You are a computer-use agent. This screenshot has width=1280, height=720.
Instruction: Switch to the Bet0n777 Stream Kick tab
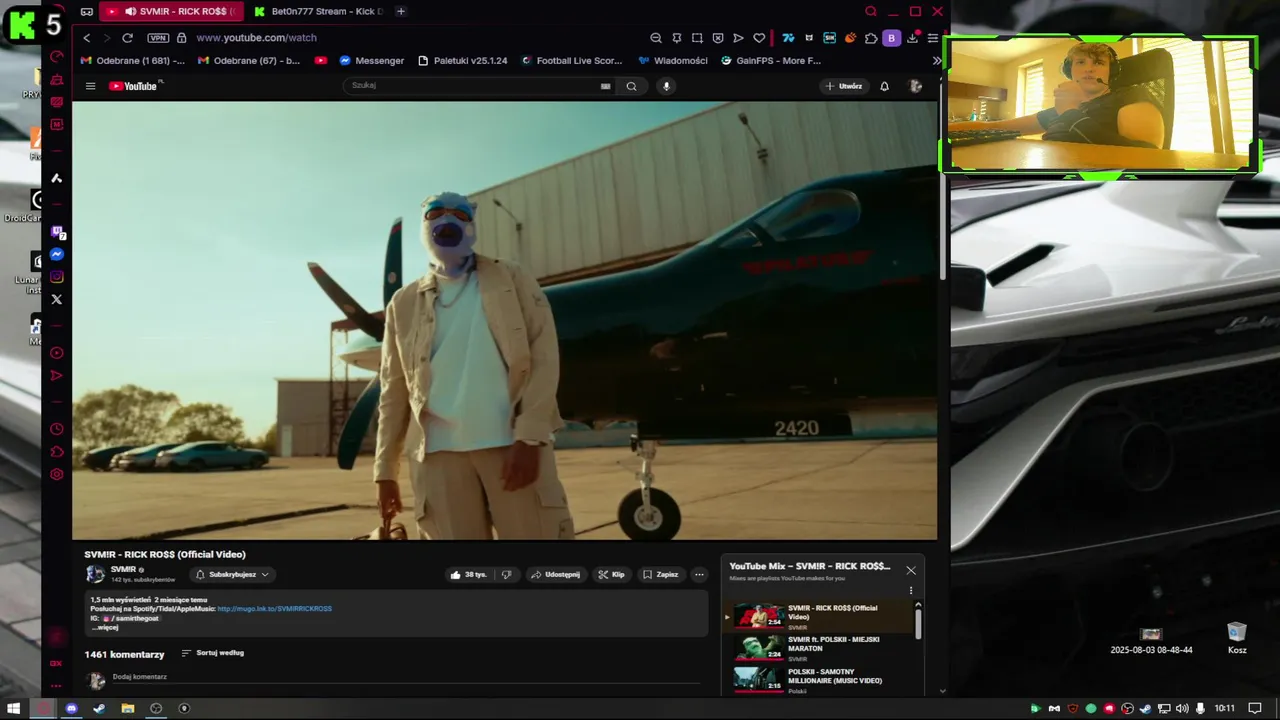pos(318,11)
